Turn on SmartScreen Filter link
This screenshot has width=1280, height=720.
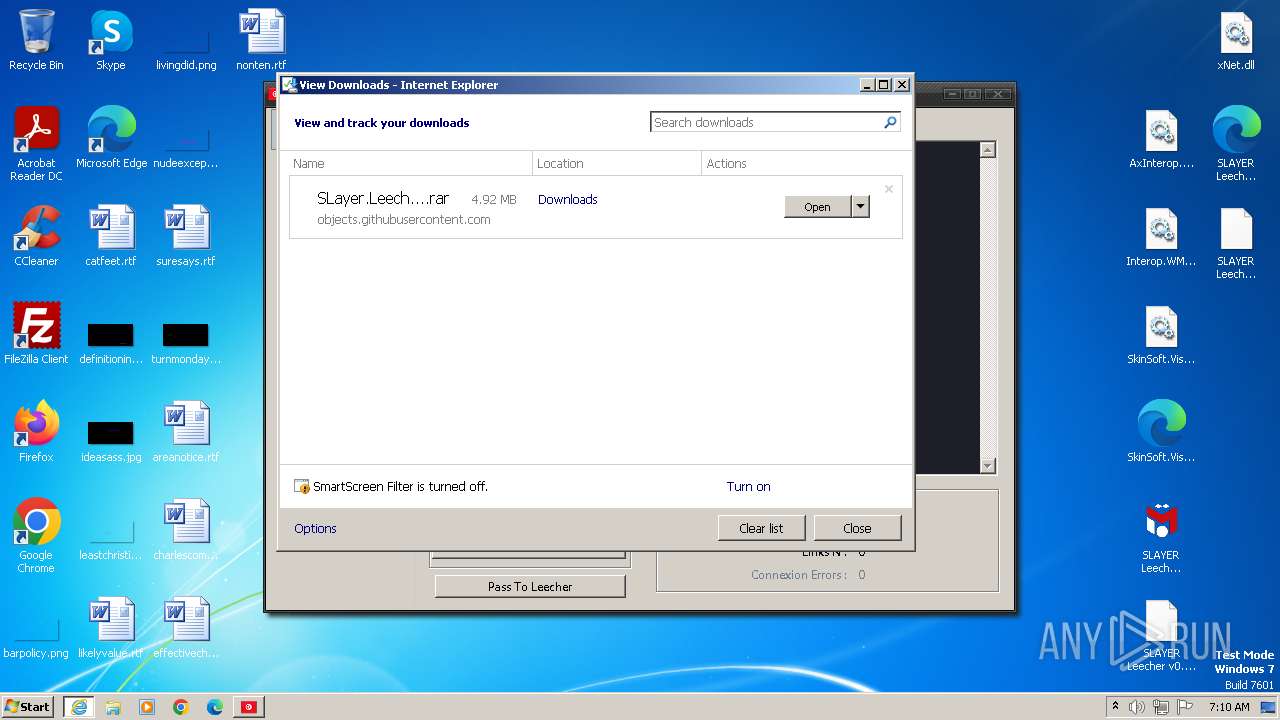pos(748,486)
